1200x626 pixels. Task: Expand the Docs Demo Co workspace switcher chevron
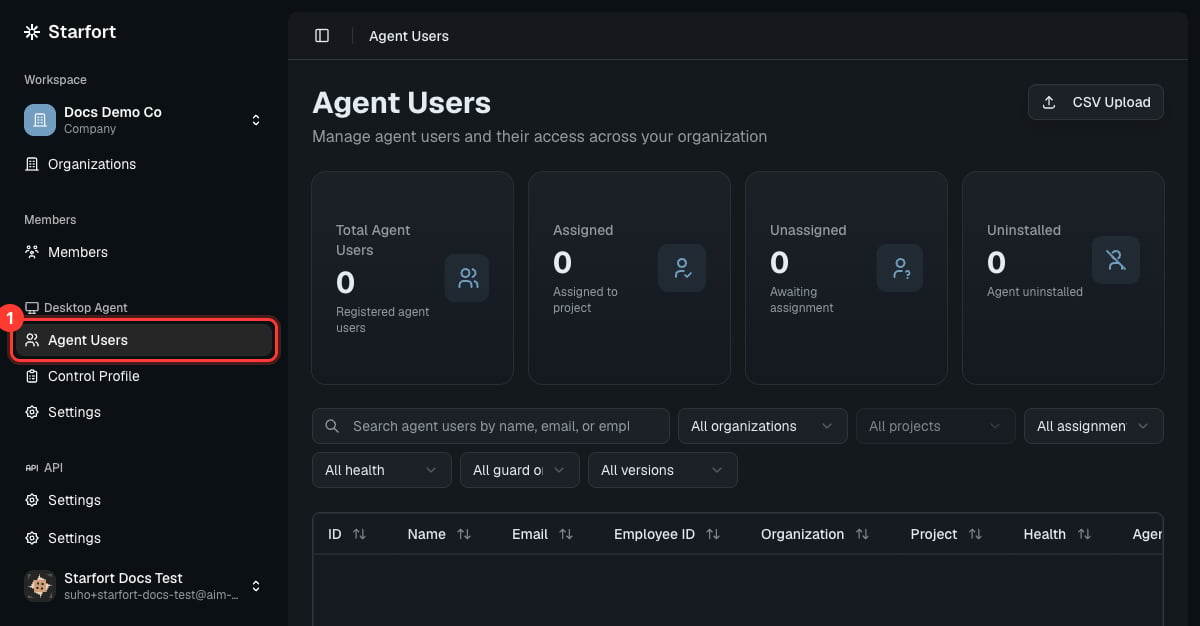(256, 120)
